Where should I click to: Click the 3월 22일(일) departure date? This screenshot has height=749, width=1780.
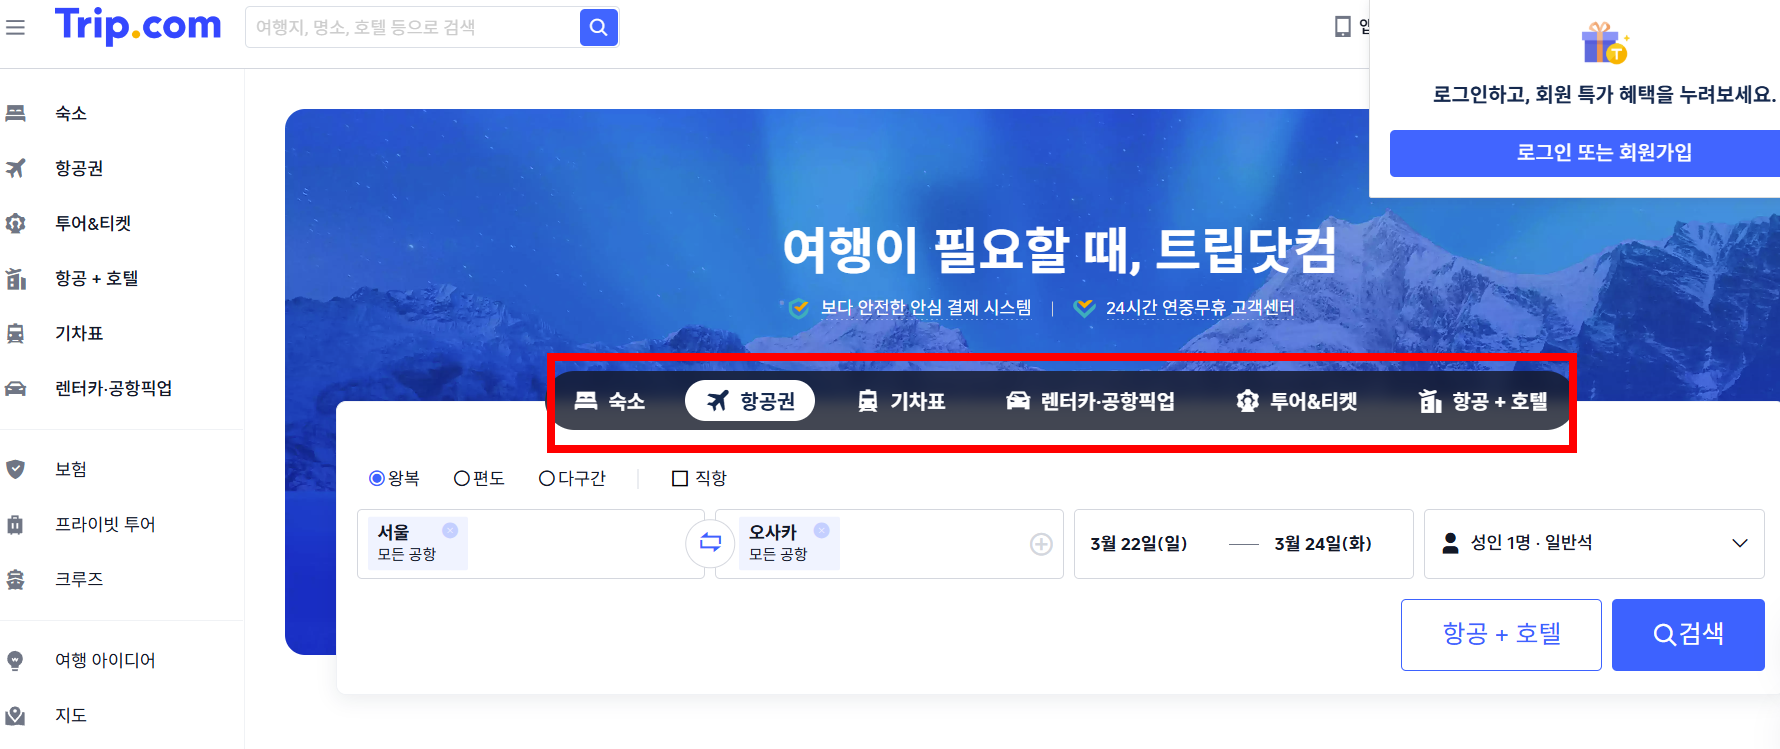1139,543
